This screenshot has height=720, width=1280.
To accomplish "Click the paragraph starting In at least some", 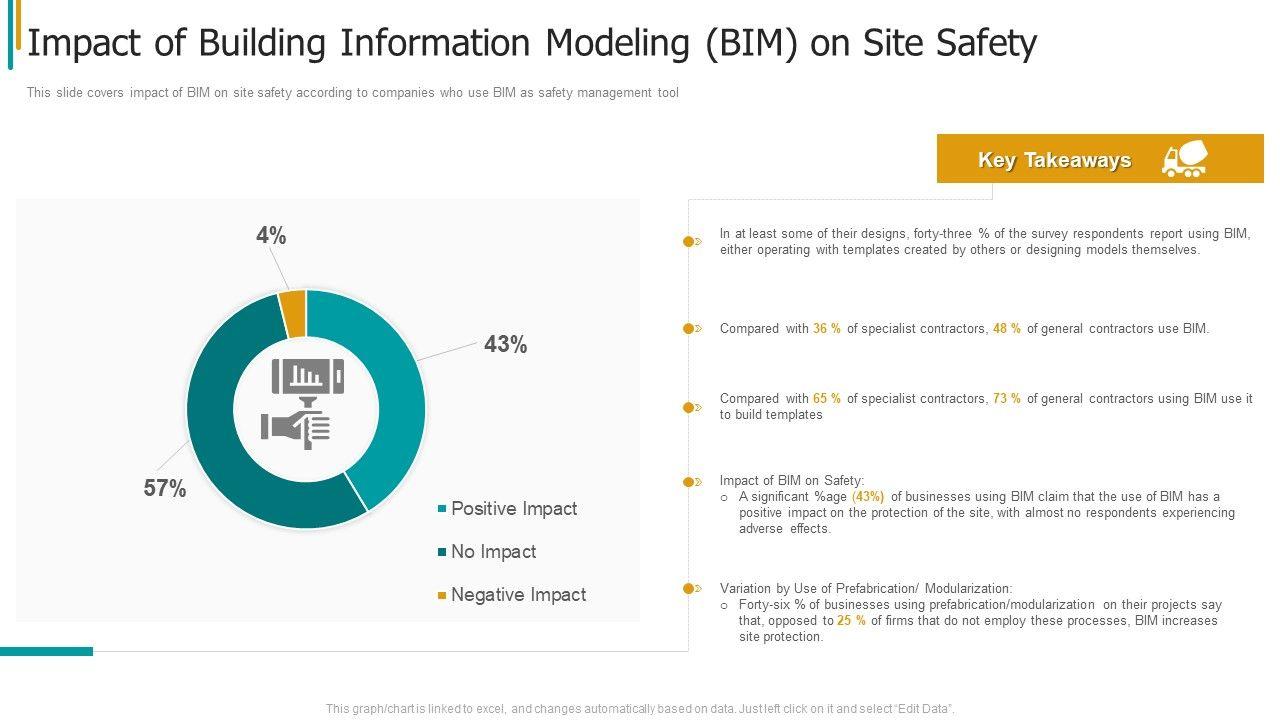I will click(x=985, y=242).
